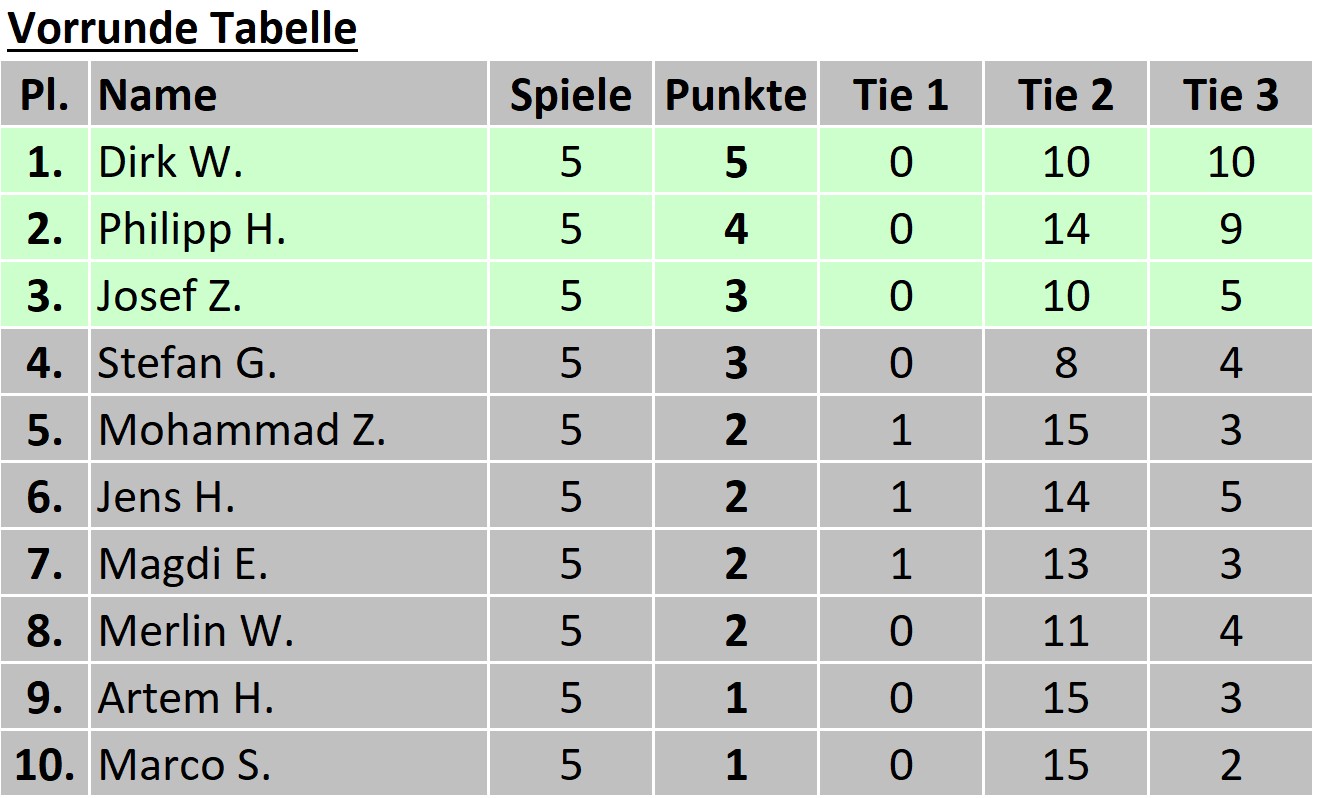Select the Name column header
This screenshot has width=1318, height=798.
(157, 96)
